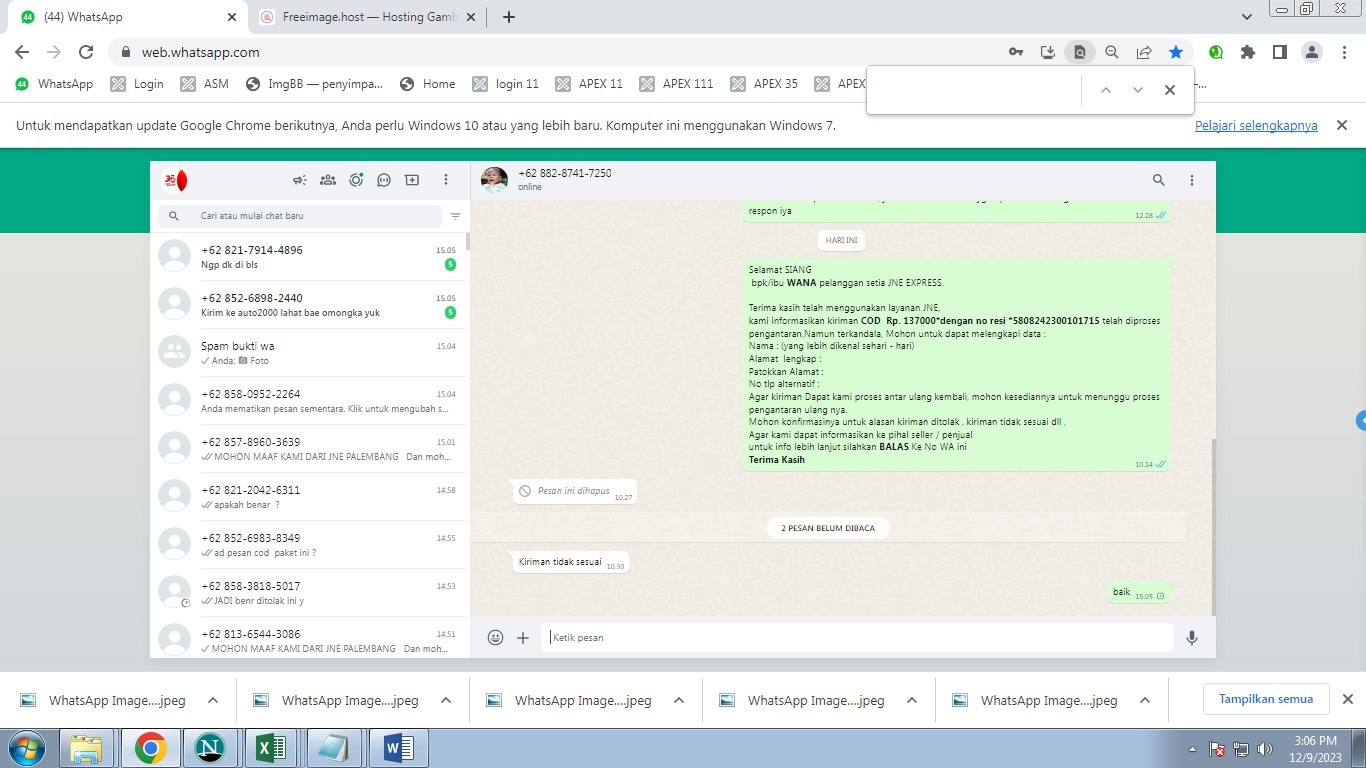Open a new browser tab

[x=509, y=17]
